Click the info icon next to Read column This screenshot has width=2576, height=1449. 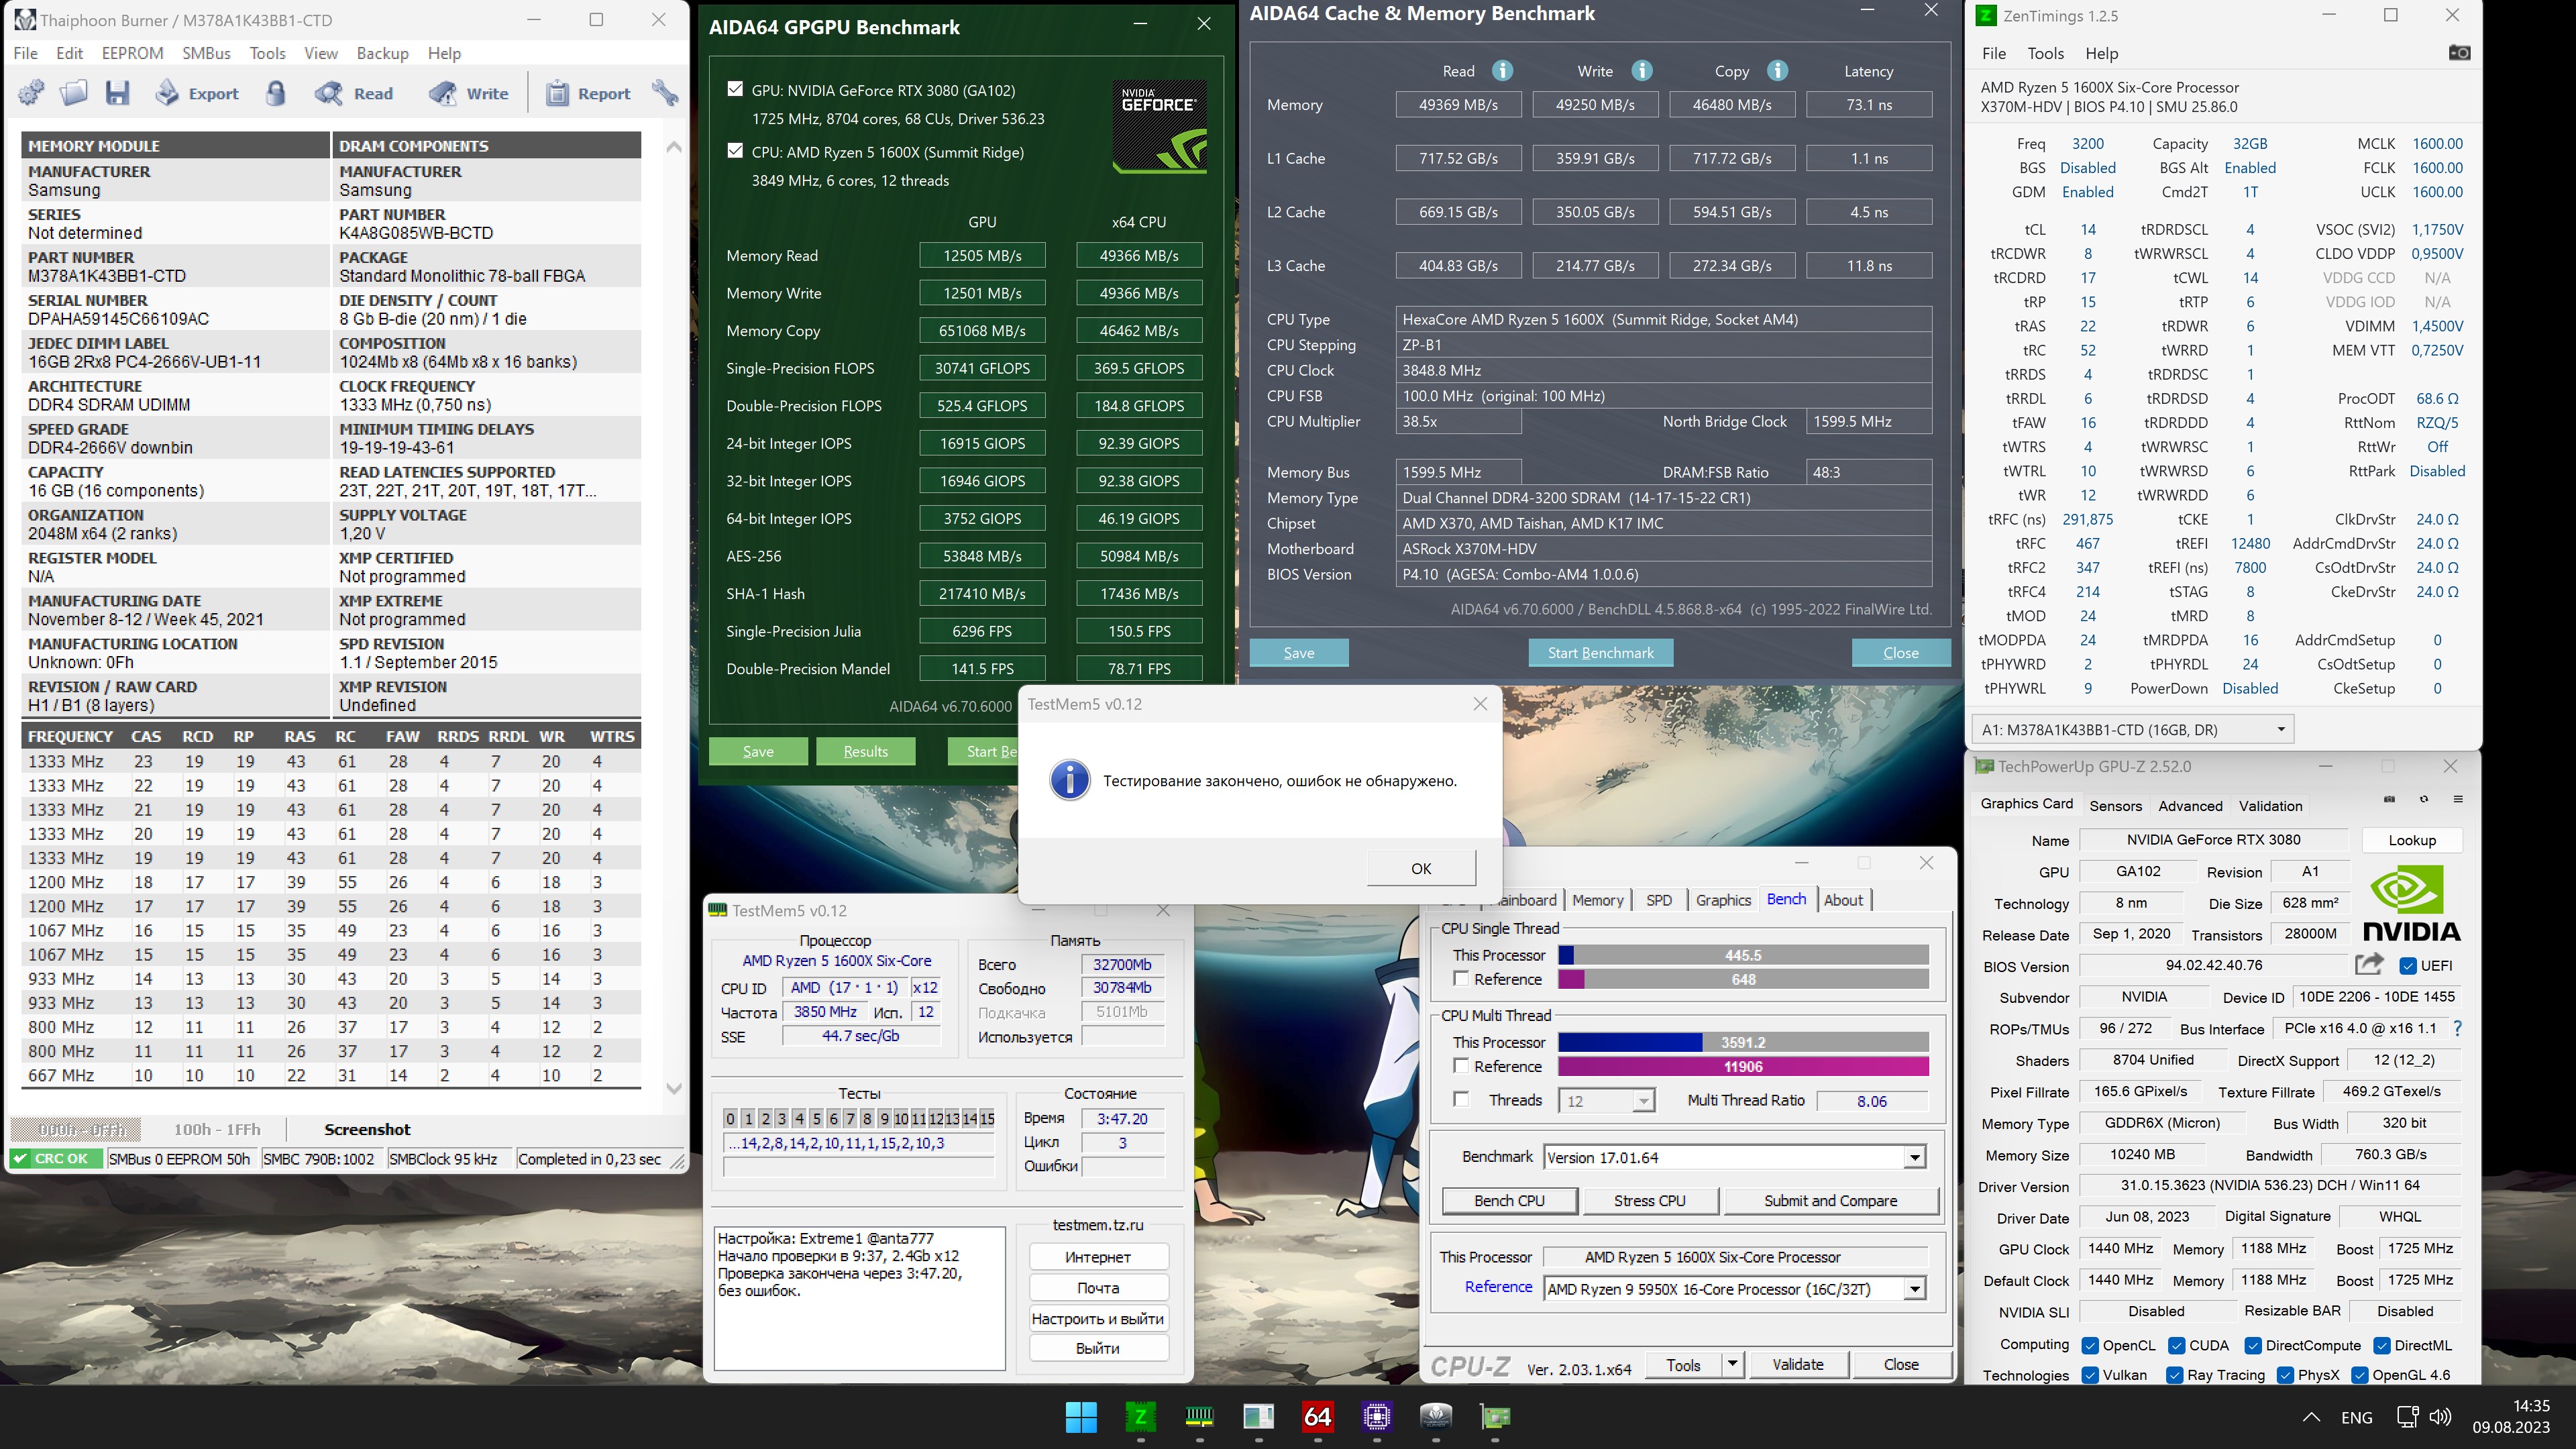tap(1502, 71)
